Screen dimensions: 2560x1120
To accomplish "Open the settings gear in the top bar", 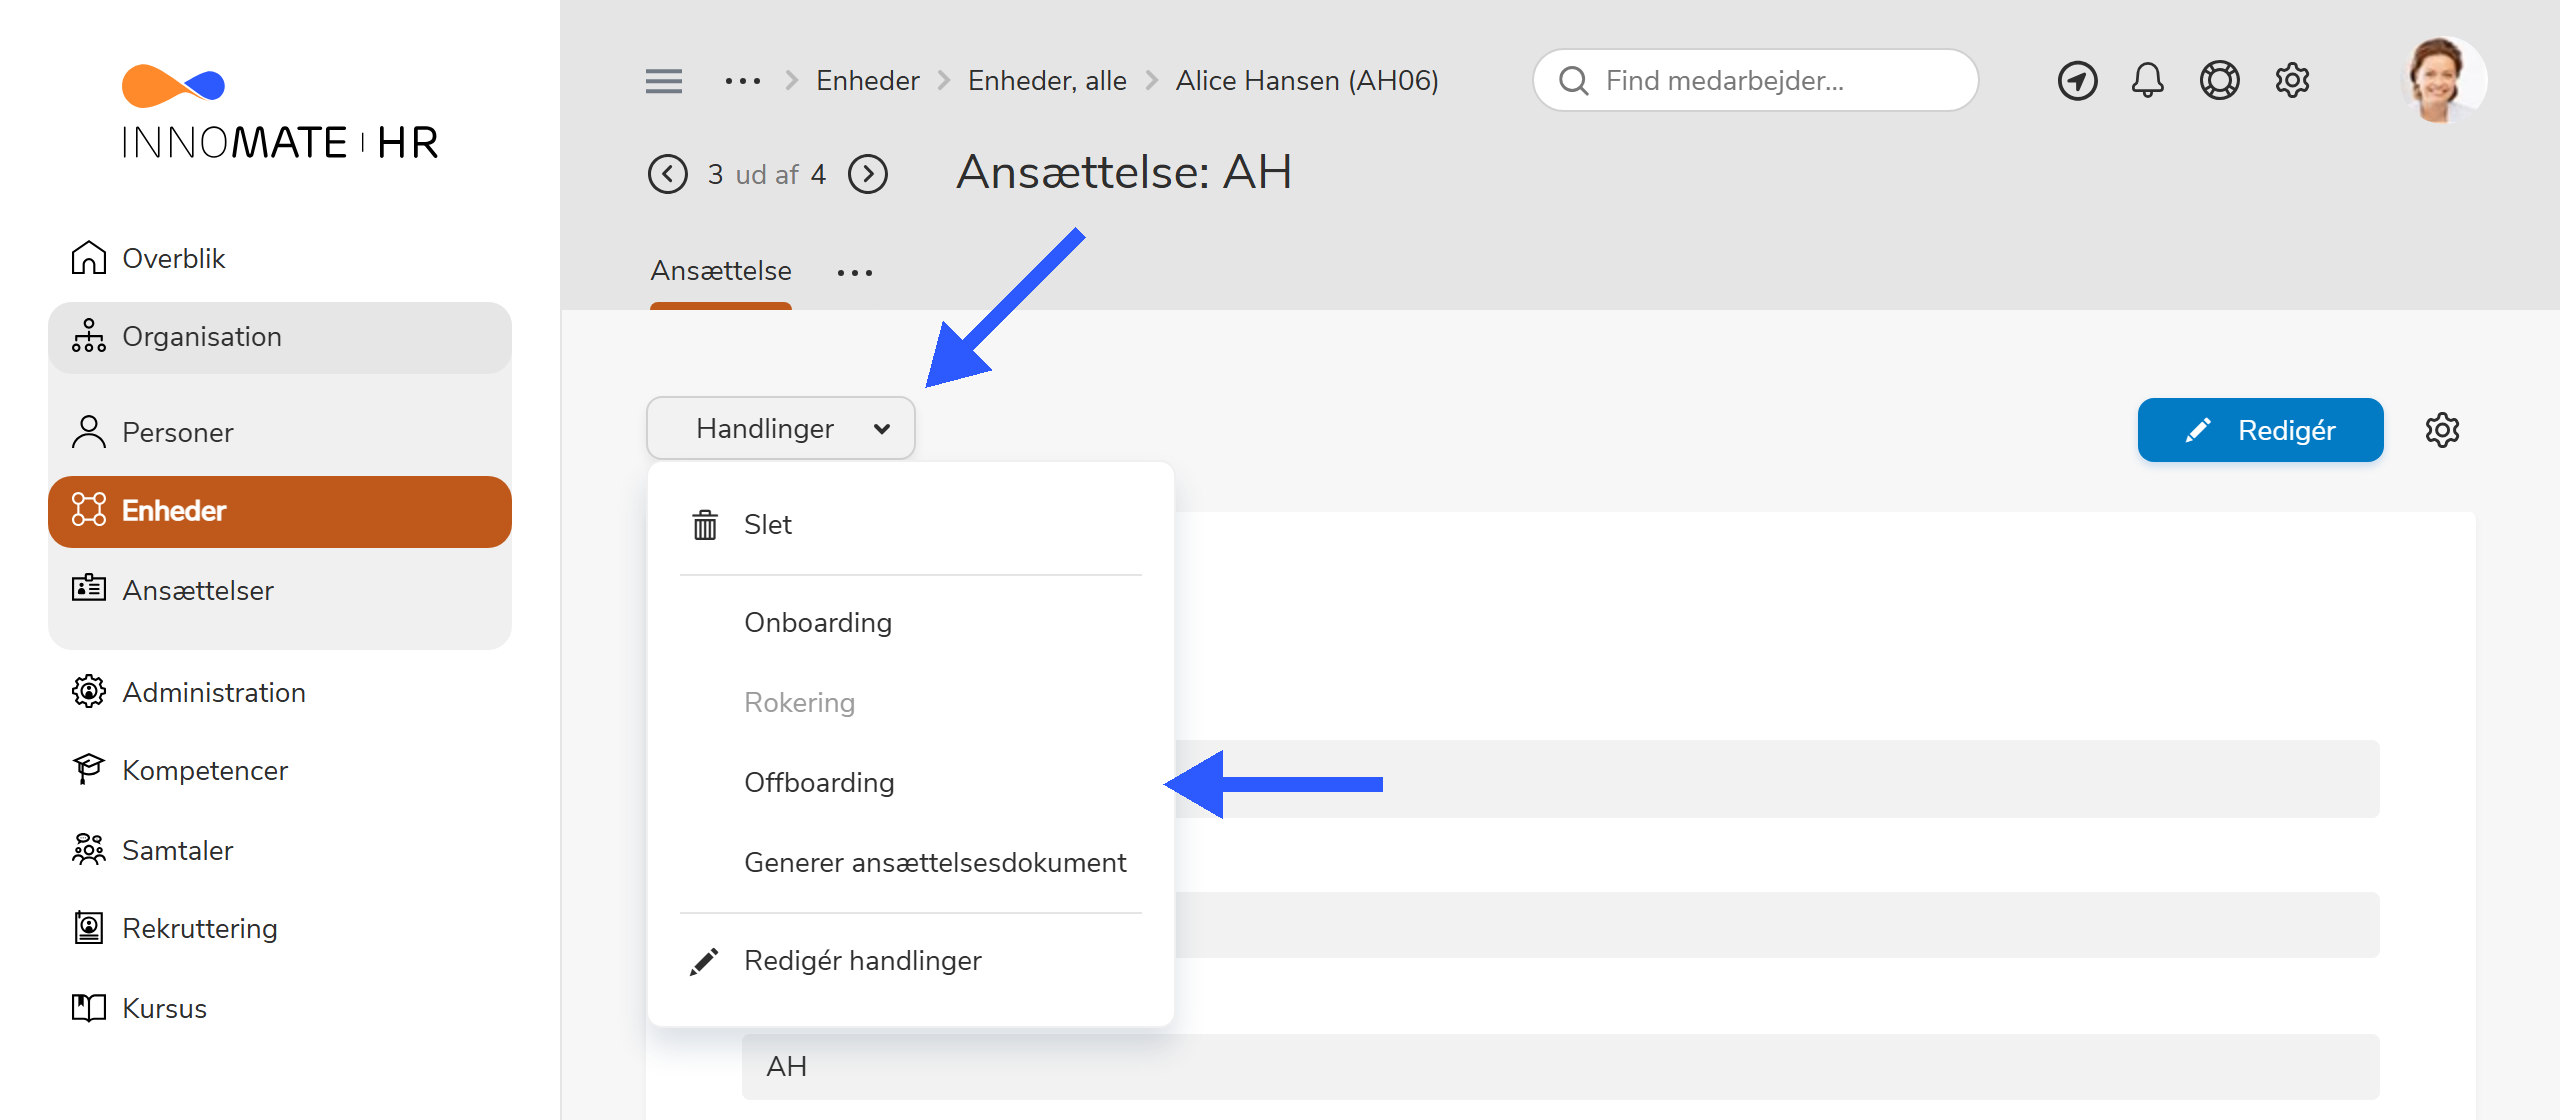I will [x=2292, y=80].
